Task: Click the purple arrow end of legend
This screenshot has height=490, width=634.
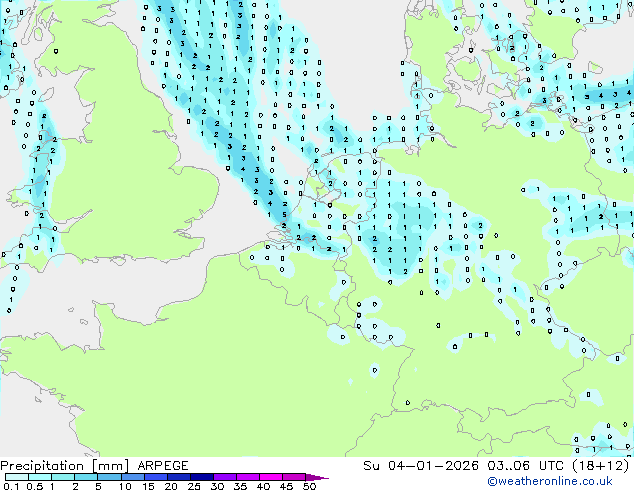Action: click(x=317, y=478)
